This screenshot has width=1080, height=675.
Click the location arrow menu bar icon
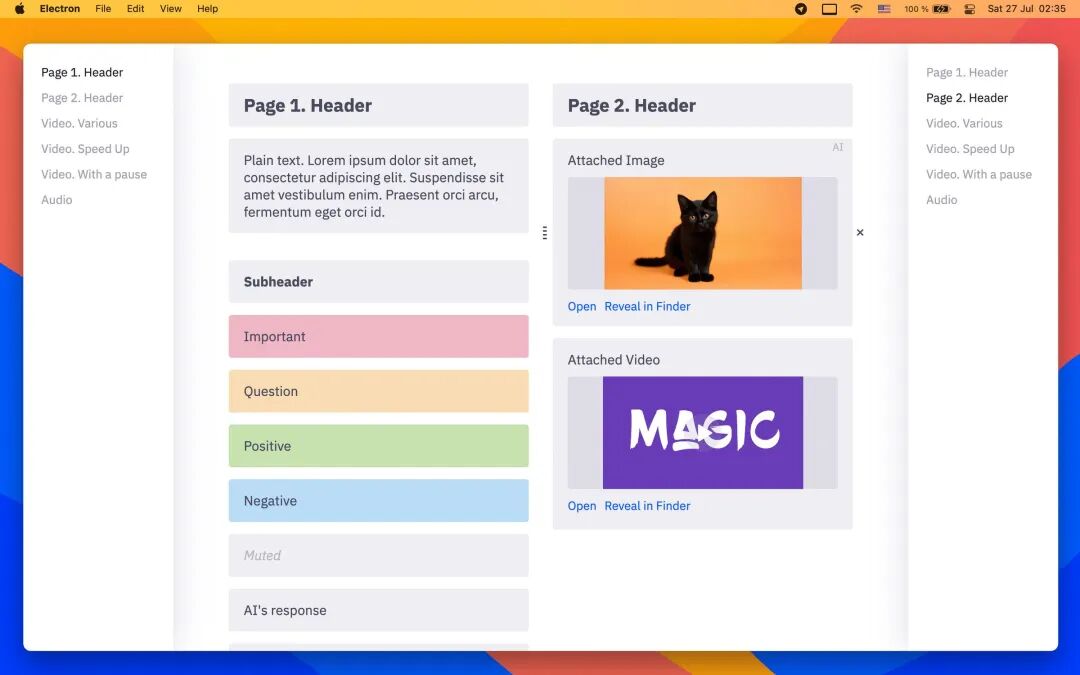coord(800,9)
